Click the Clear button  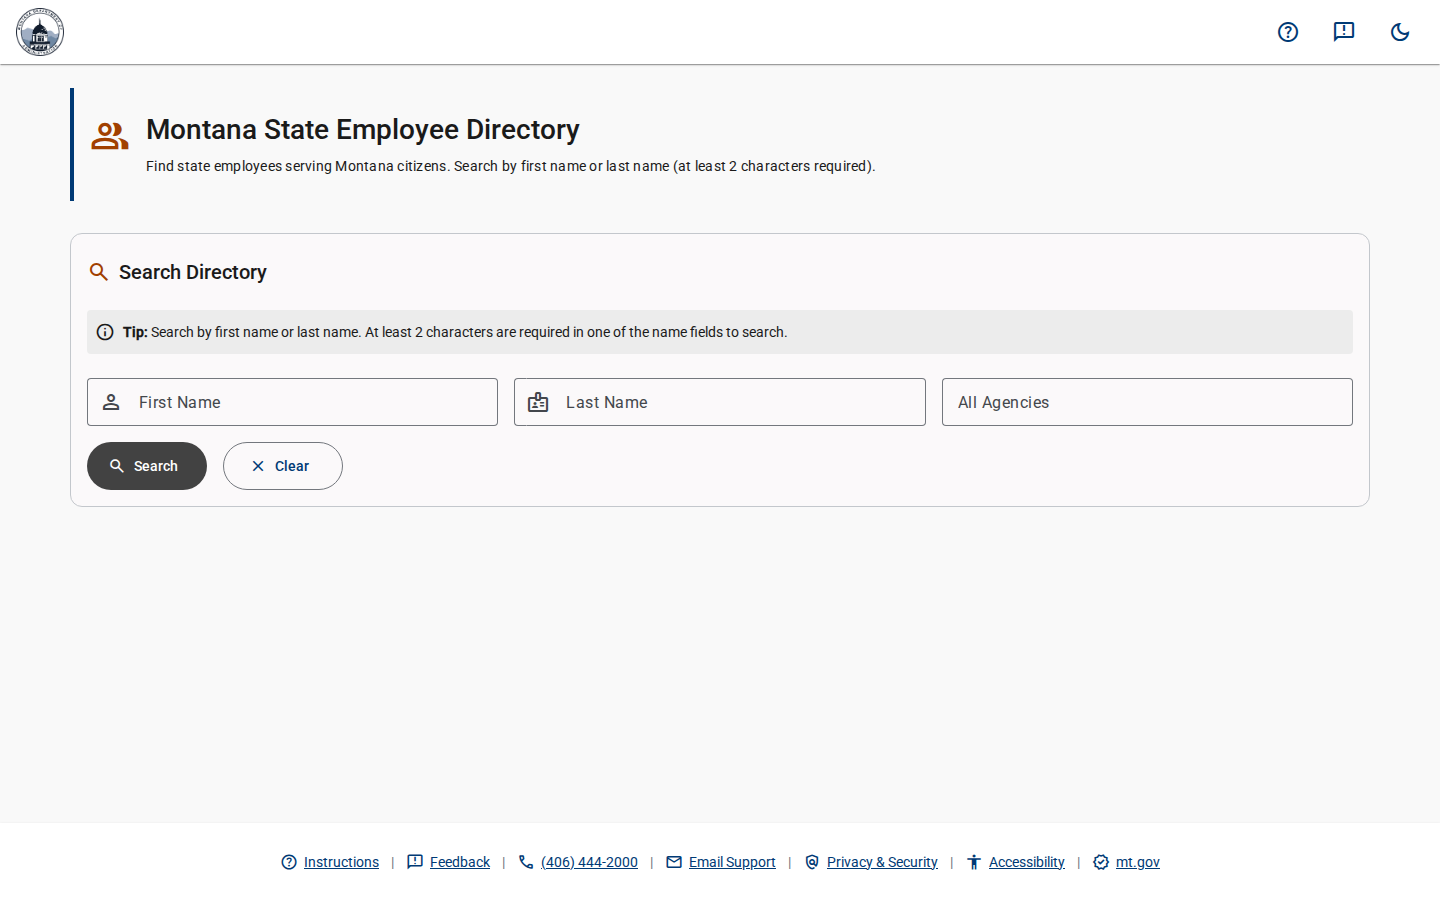tap(283, 466)
